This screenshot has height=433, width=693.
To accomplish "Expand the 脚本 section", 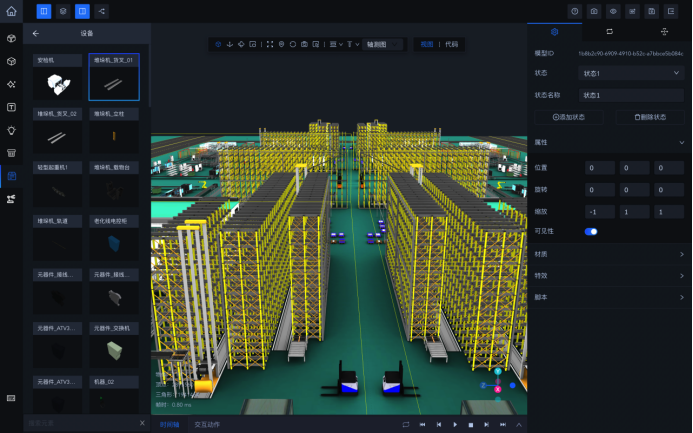I will click(x=609, y=297).
